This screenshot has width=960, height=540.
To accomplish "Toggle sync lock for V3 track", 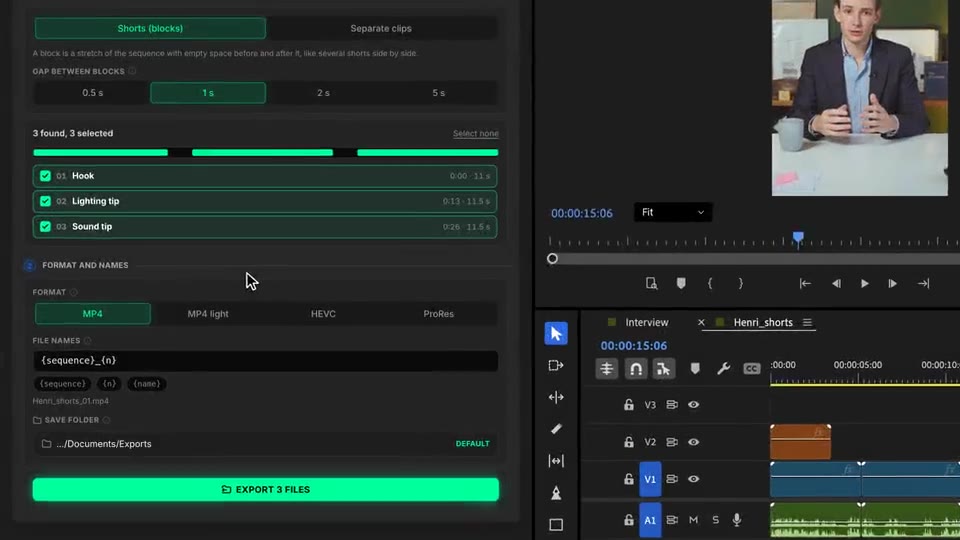I will [672, 405].
